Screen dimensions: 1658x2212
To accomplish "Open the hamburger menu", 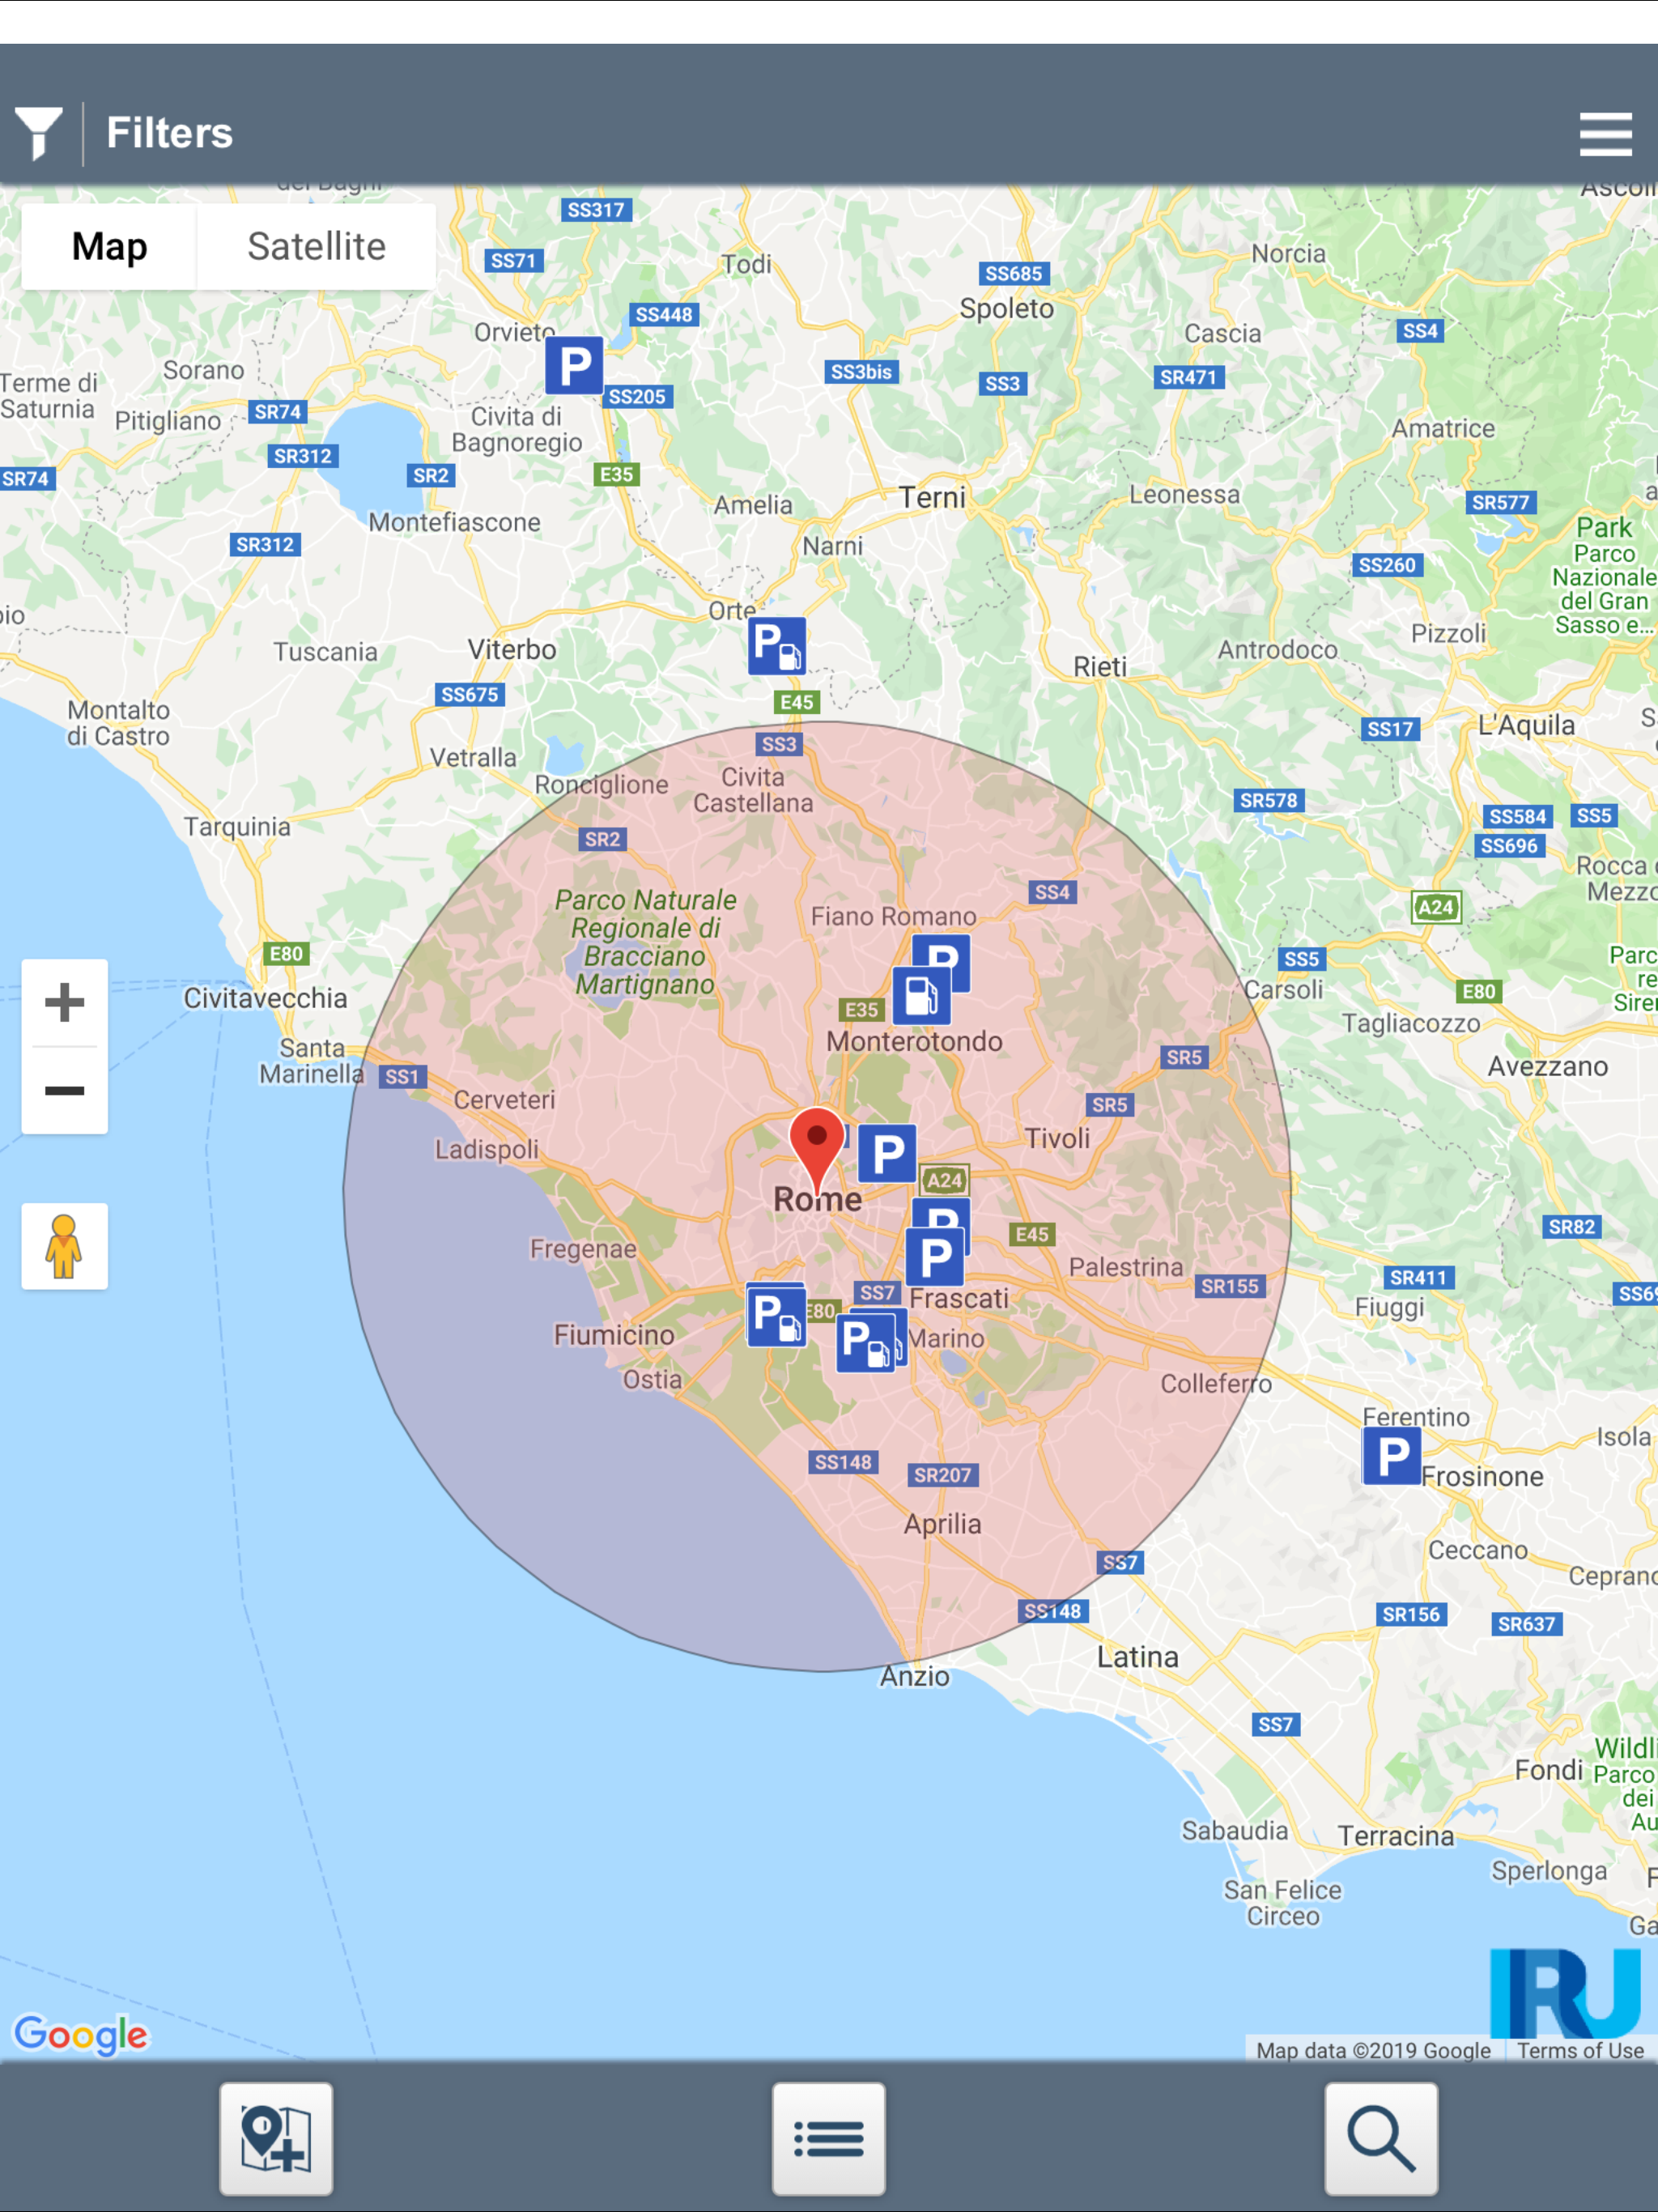I will pos(1605,134).
